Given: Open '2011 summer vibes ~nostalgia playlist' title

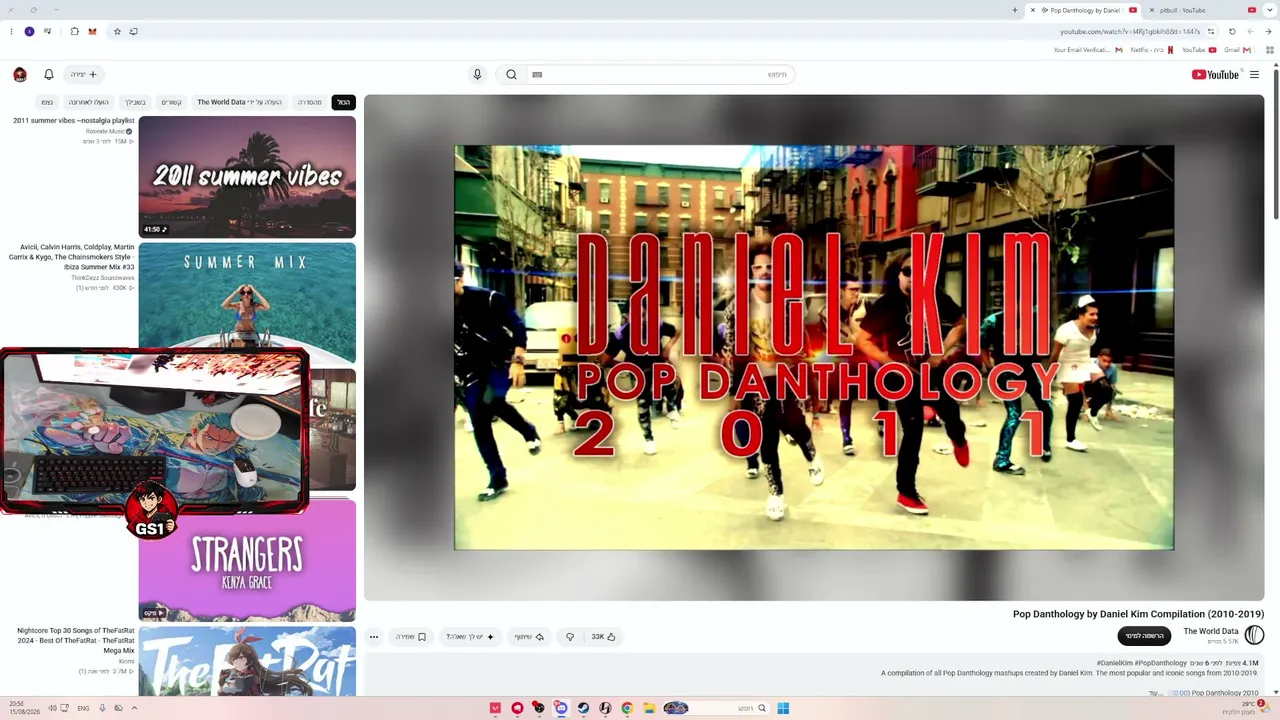Looking at the screenshot, I should coord(73,121).
